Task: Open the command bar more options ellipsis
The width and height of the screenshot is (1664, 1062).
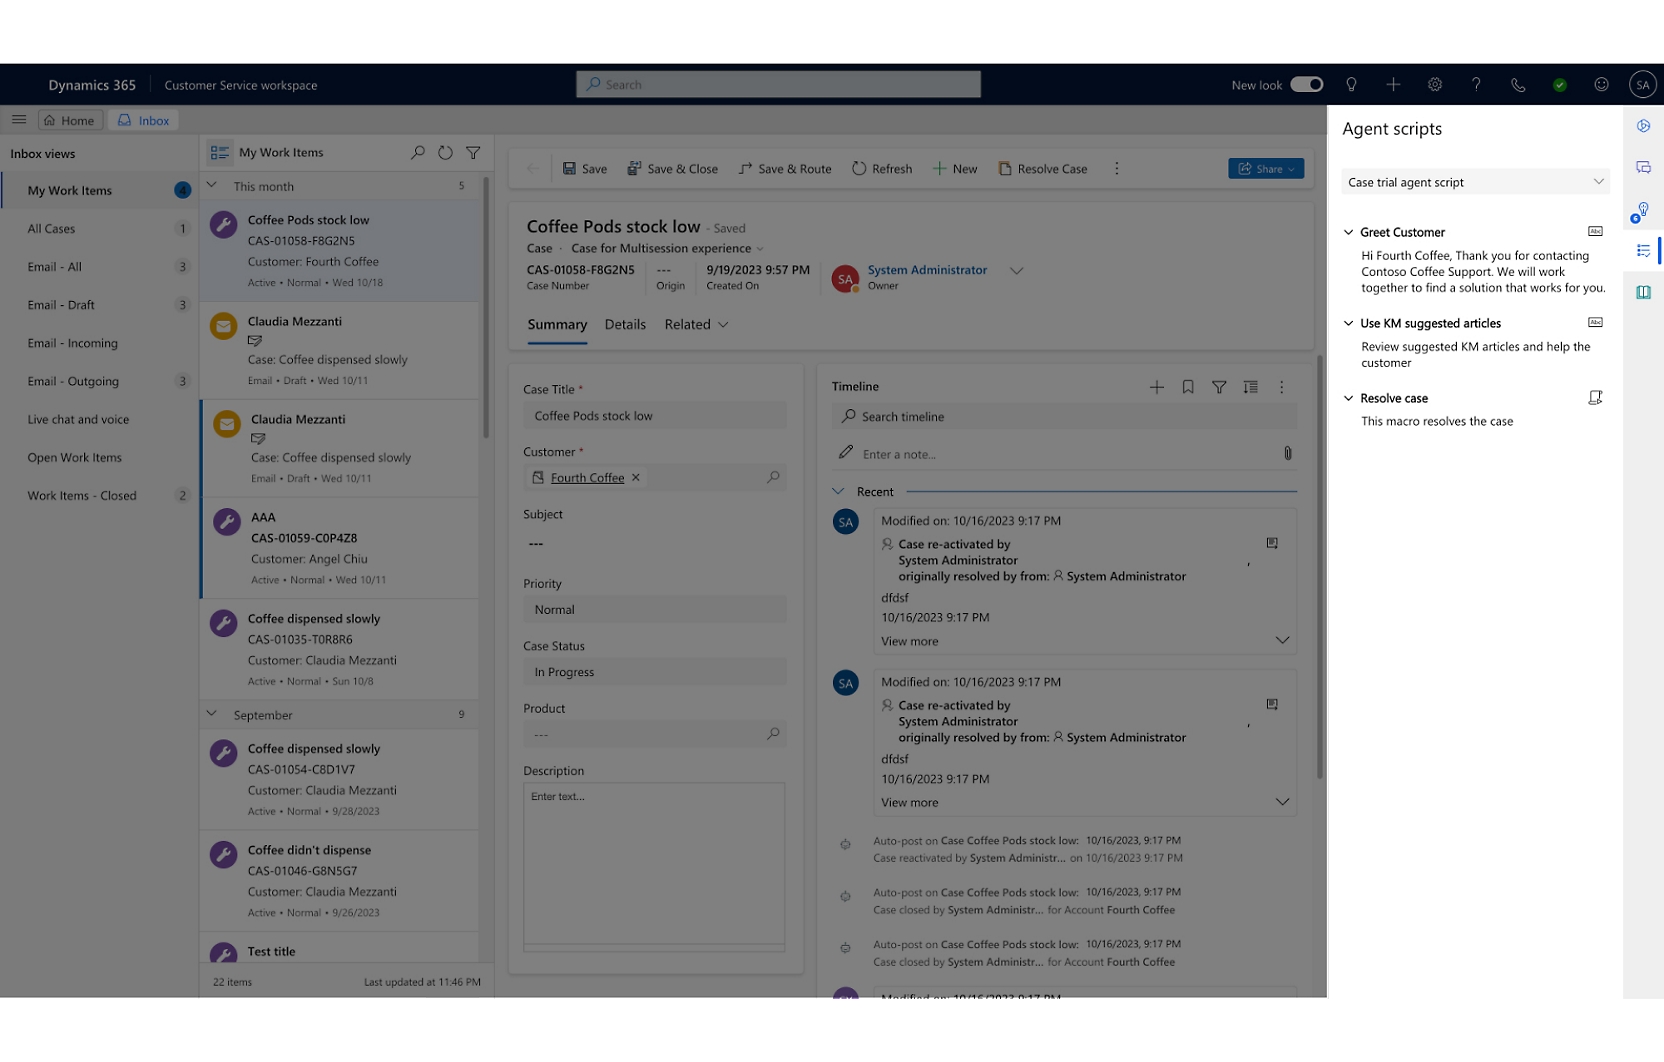Action: (x=1117, y=168)
